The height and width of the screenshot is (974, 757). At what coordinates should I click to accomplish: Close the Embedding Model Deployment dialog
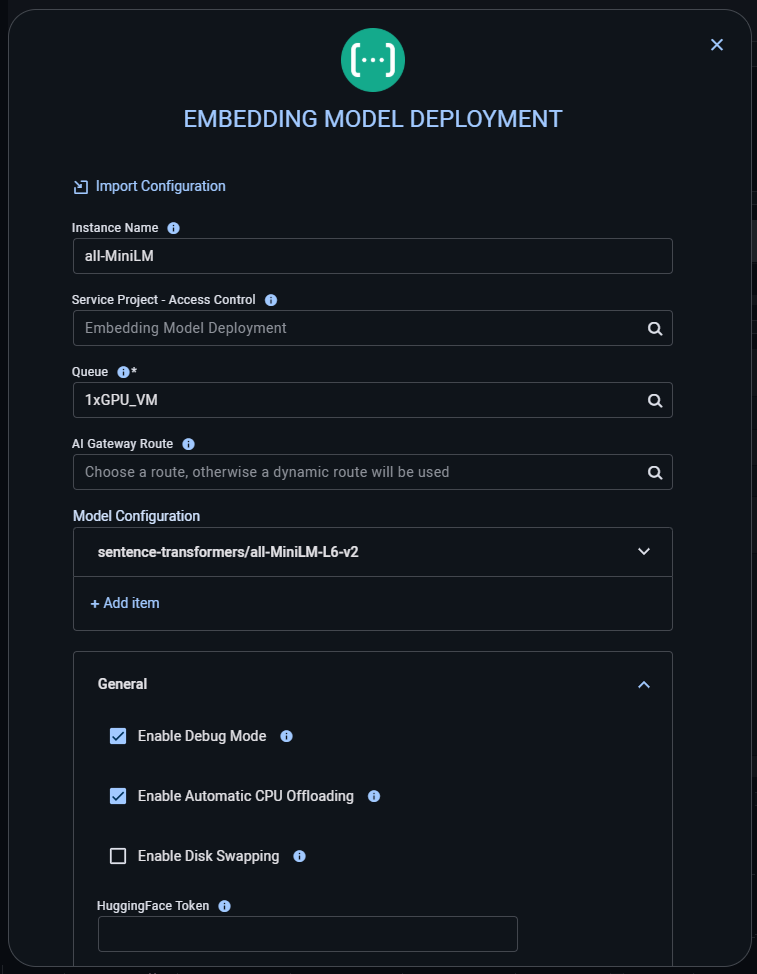point(716,44)
